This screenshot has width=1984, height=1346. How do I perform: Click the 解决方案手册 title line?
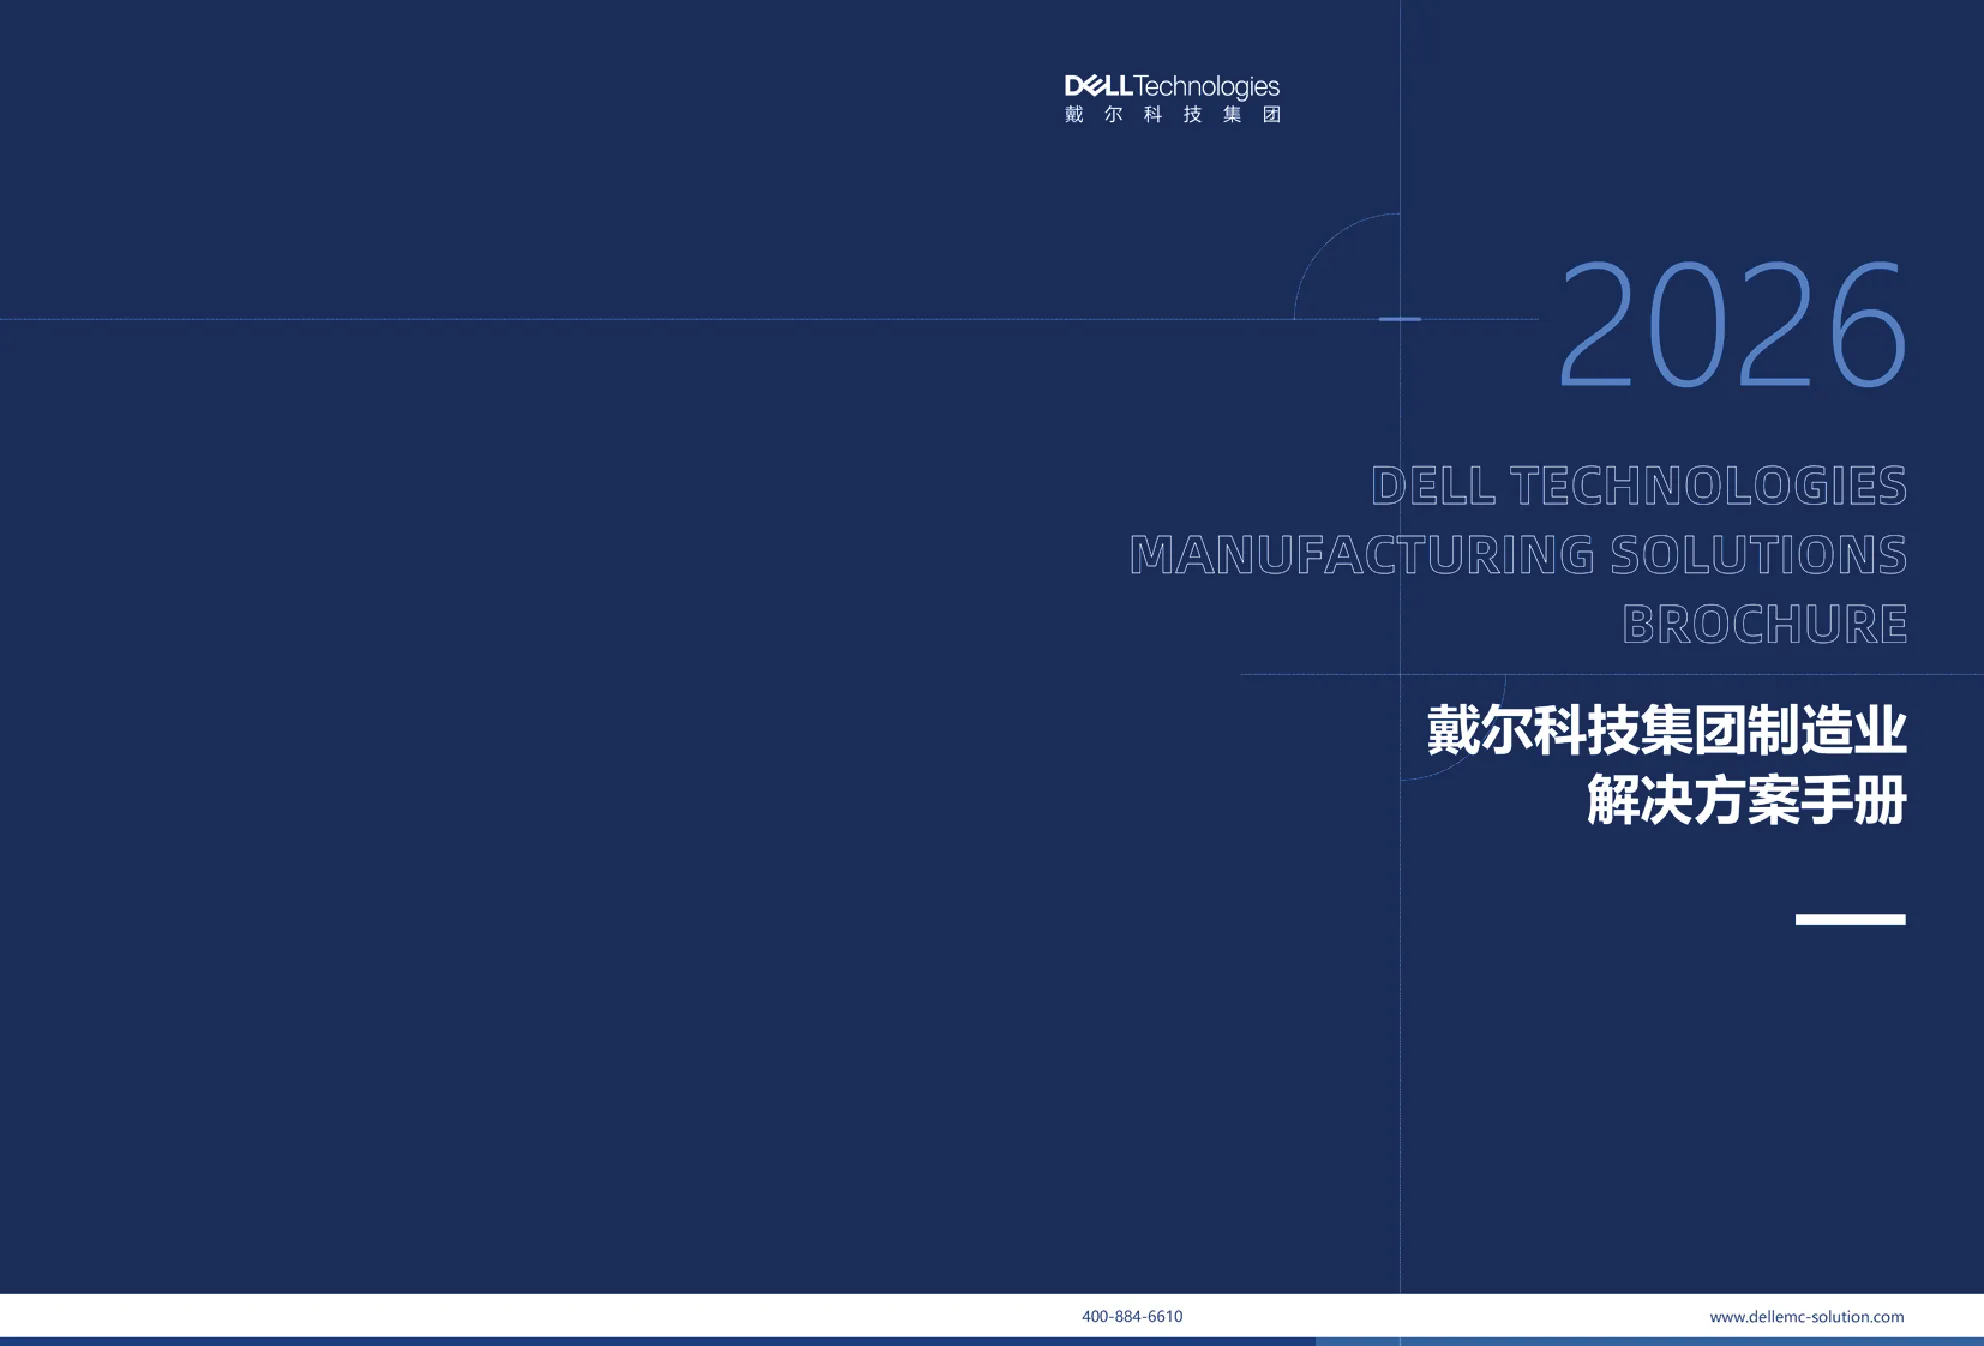pos(1747,799)
